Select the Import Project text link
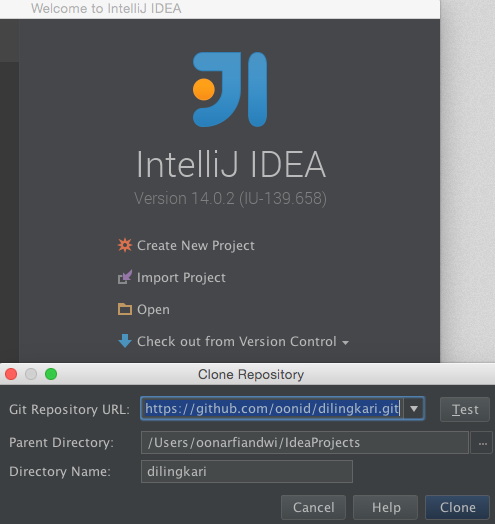 point(181,278)
